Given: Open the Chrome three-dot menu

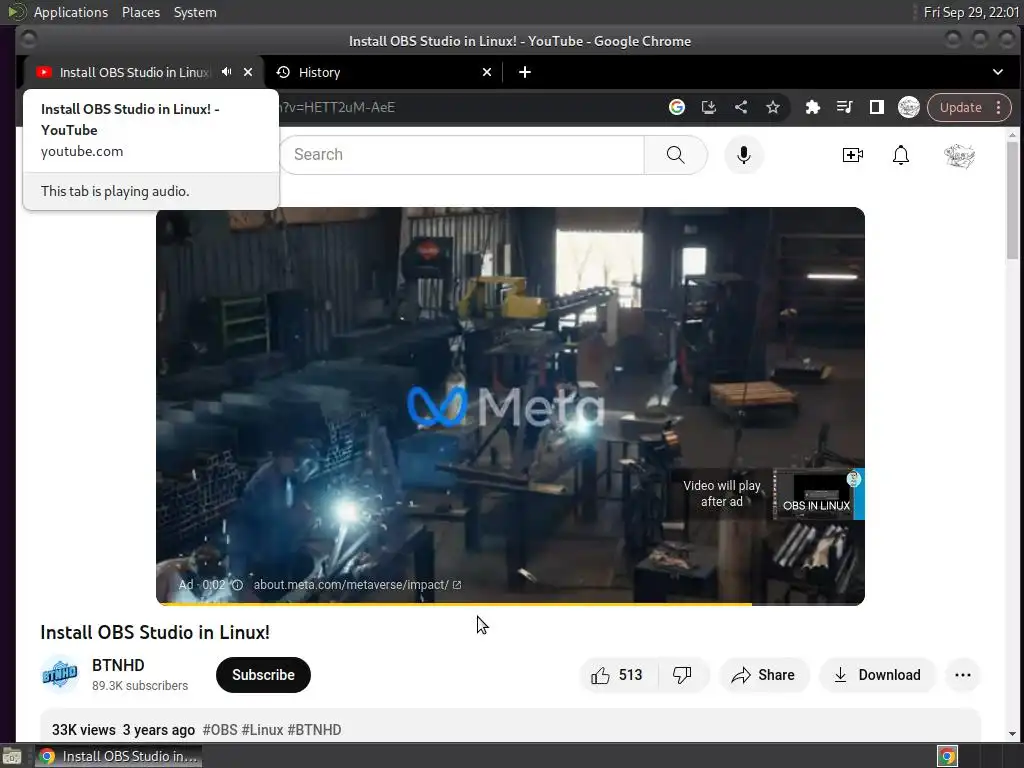Looking at the screenshot, I should pyautogui.click(x=999, y=107).
